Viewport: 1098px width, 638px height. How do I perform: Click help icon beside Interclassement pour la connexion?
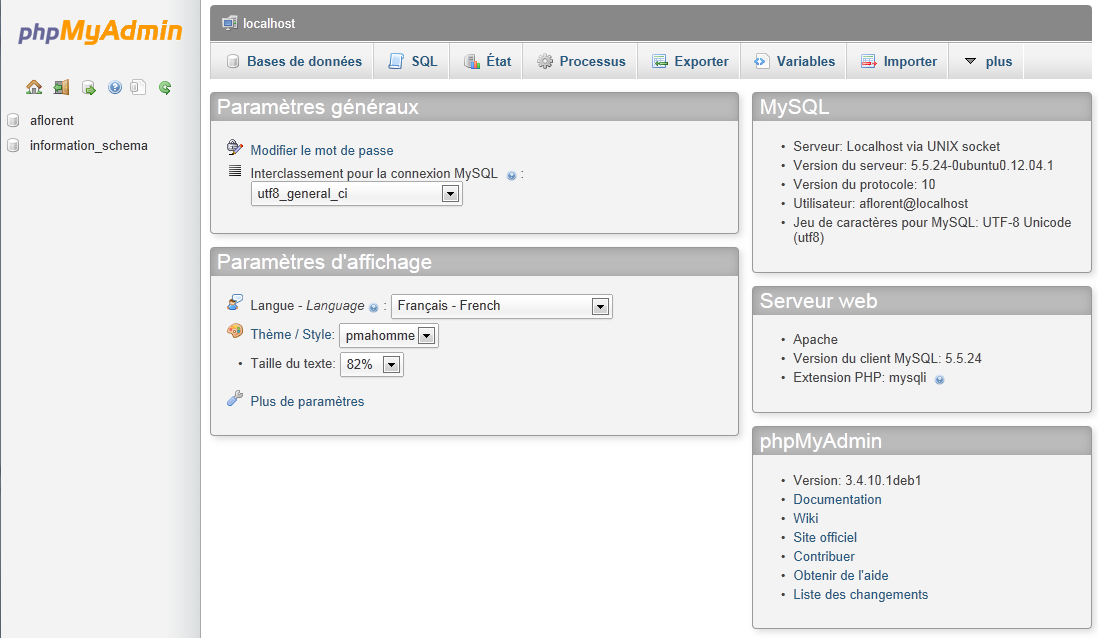(511, 176)
